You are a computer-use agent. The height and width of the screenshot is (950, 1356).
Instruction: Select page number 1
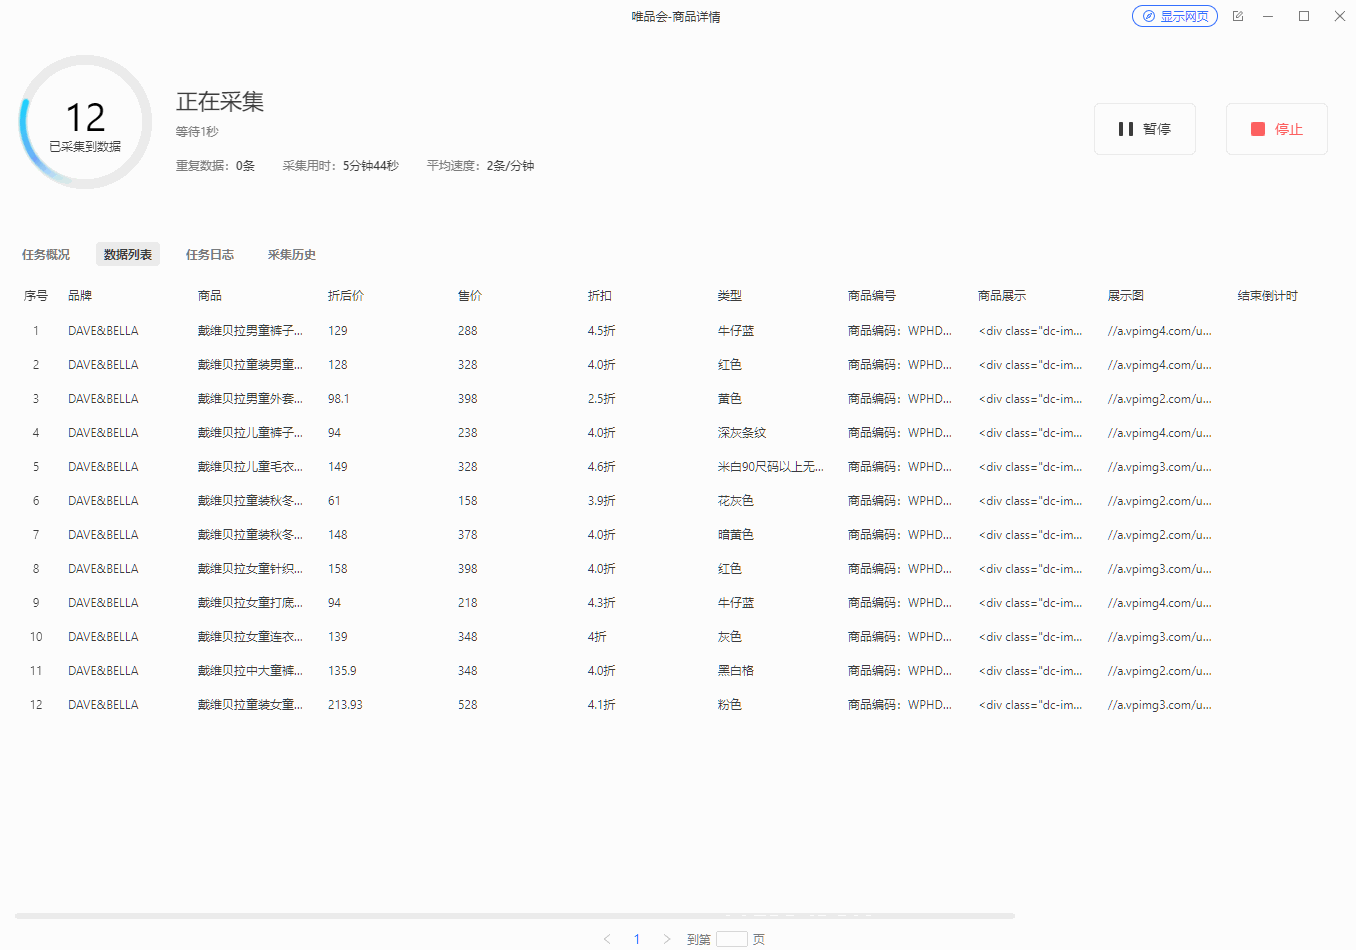click(x=637, y=939)
